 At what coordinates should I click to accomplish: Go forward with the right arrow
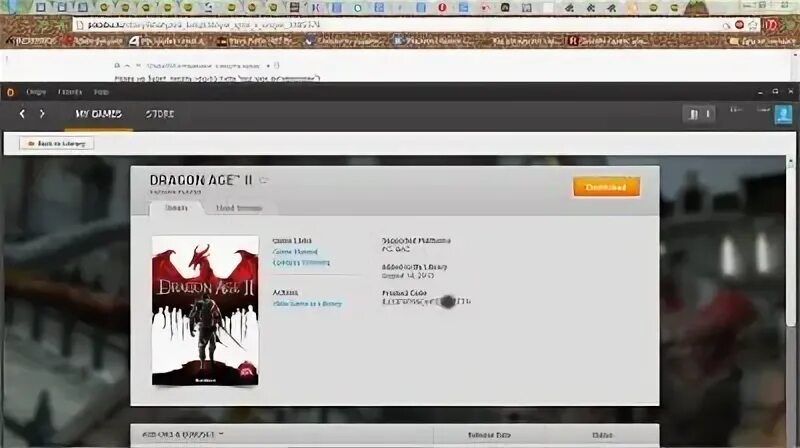[42, 114]
